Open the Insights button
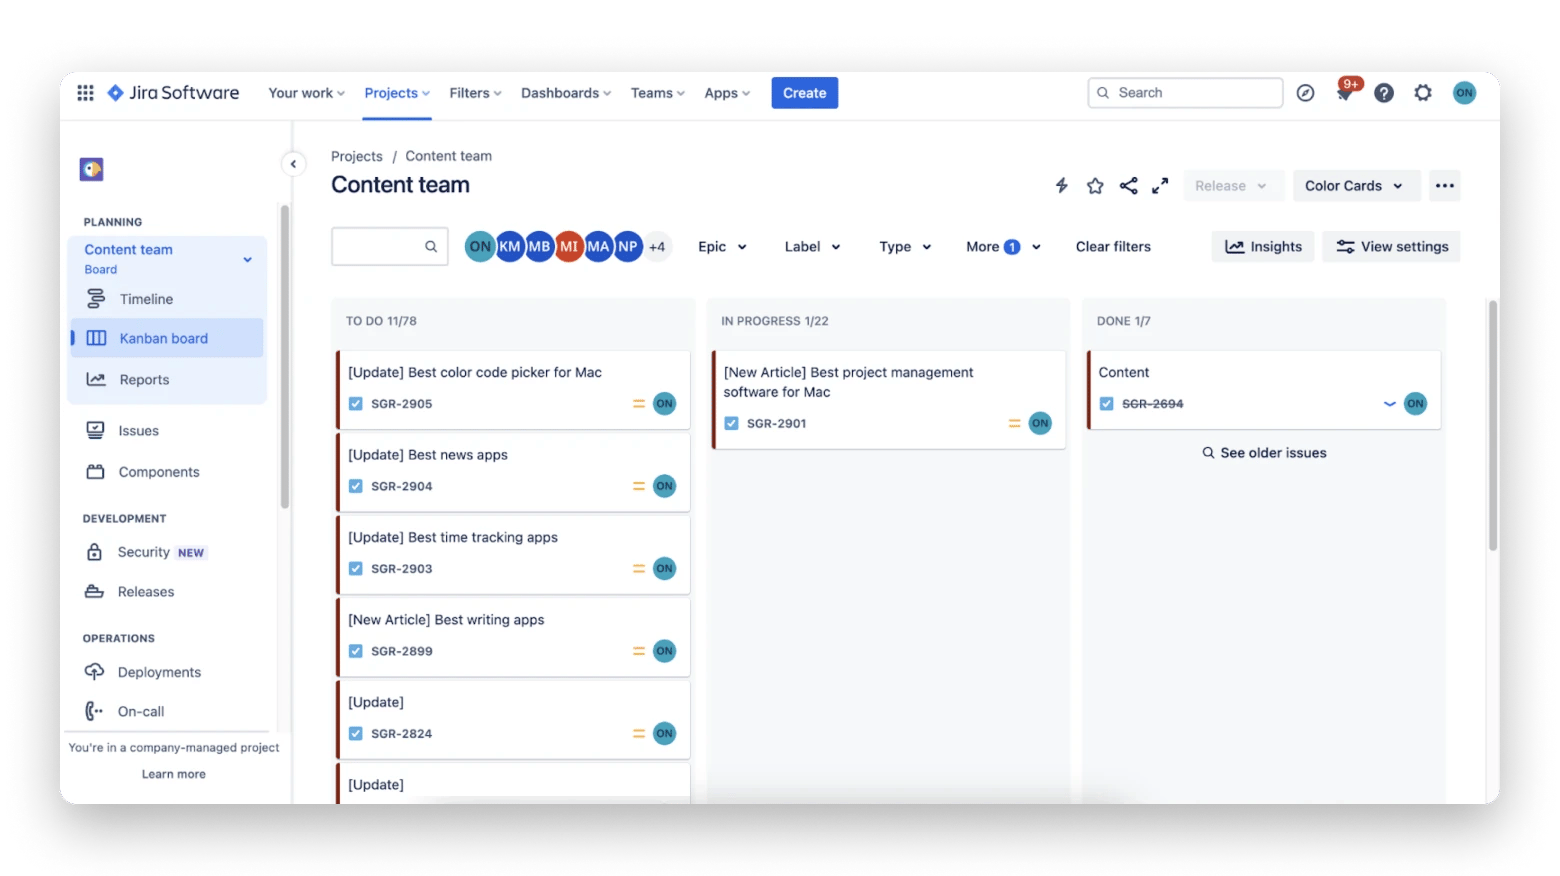 [1264, 247]
